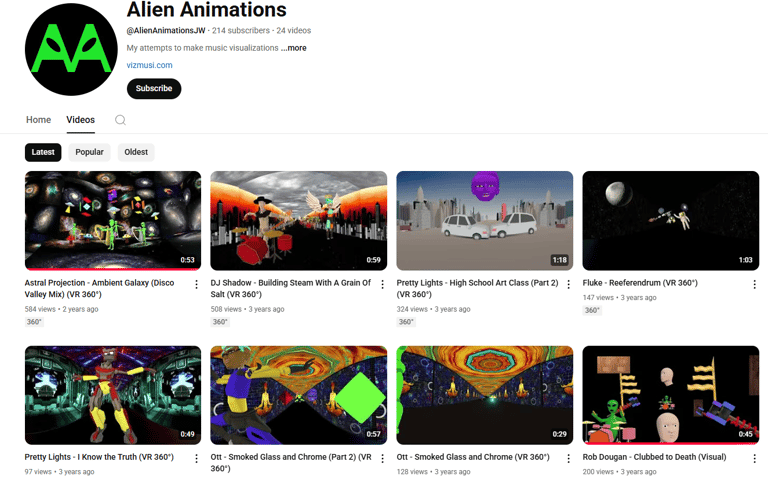Play the Fluke astronaut and moon thumbnail
The width and height of the screenshot is (768, 478).
click(x=671, y=220)
